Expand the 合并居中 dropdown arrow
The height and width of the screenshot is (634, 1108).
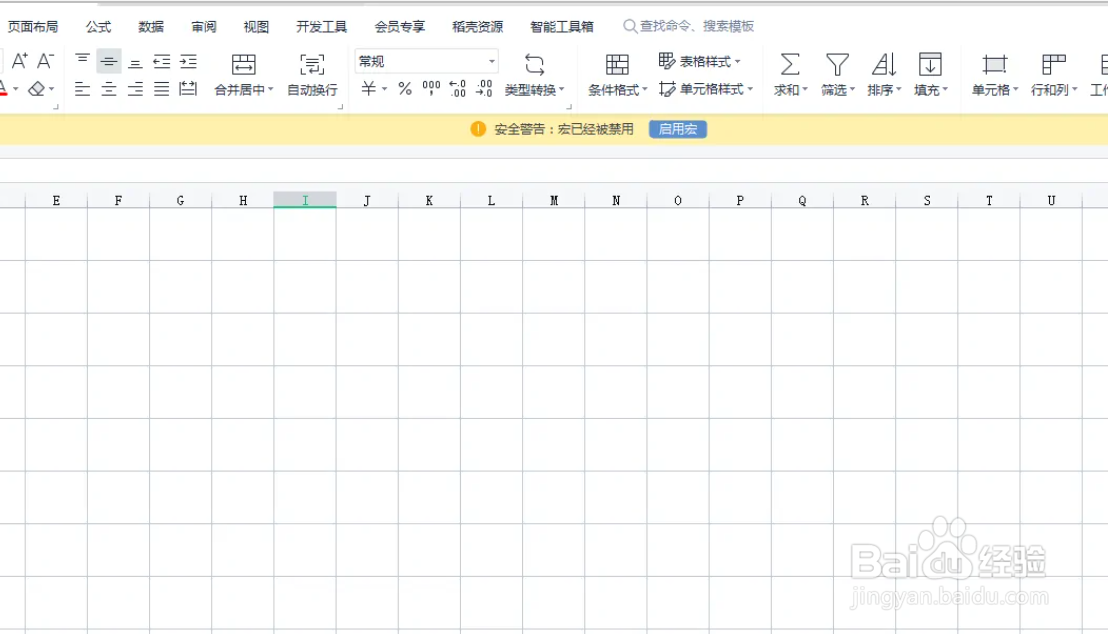(x=271, y=90)
